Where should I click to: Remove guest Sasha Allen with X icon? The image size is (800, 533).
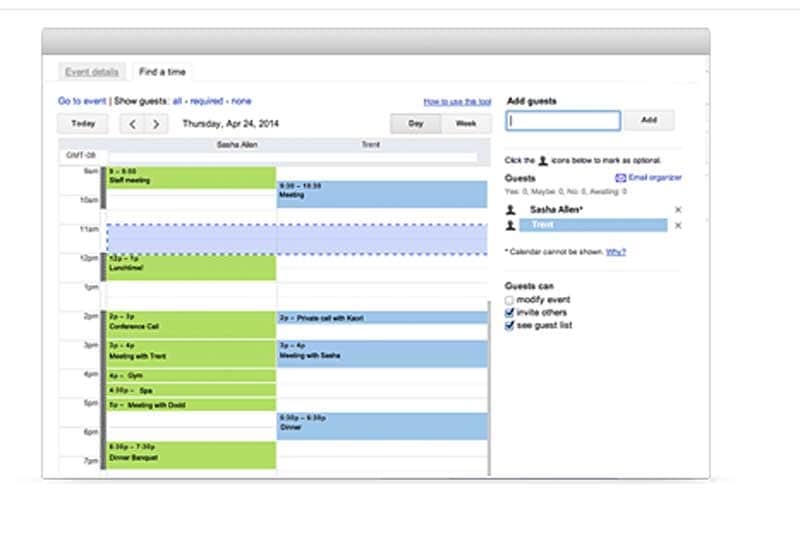678,210
